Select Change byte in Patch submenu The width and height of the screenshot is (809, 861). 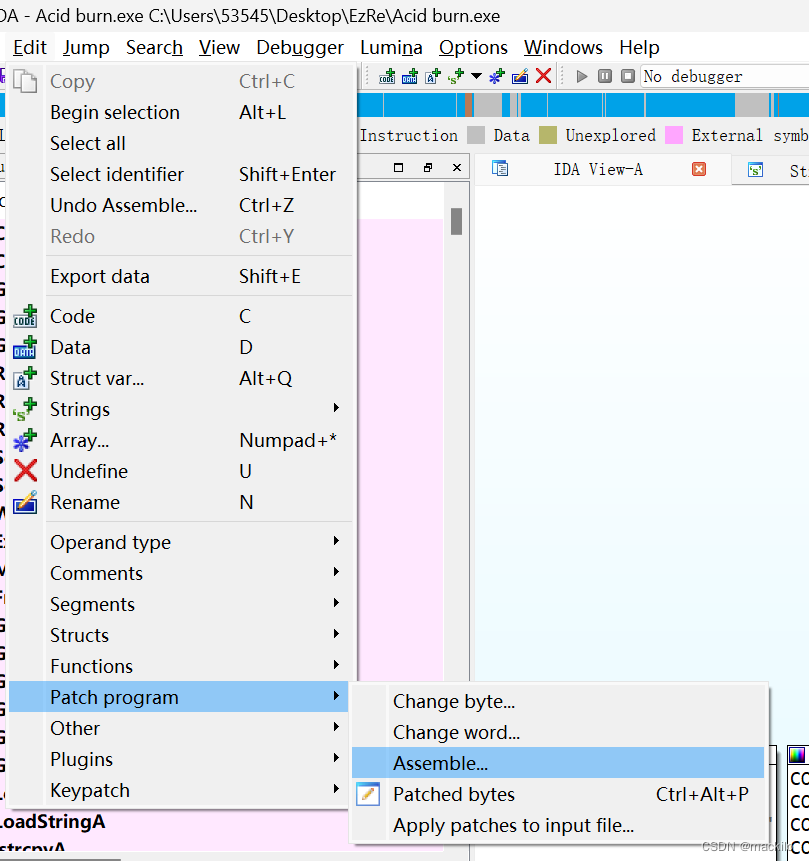pos(558,701)
